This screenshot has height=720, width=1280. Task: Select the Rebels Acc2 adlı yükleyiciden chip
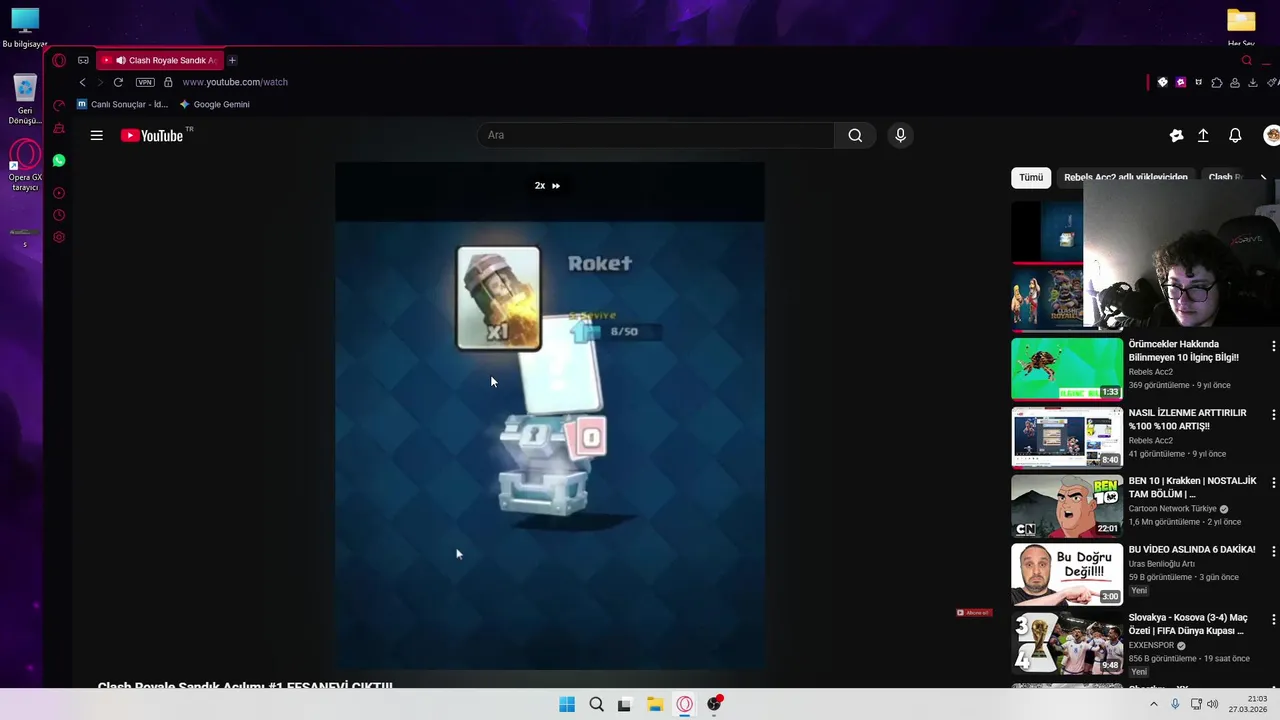[x=1126, y=177]
